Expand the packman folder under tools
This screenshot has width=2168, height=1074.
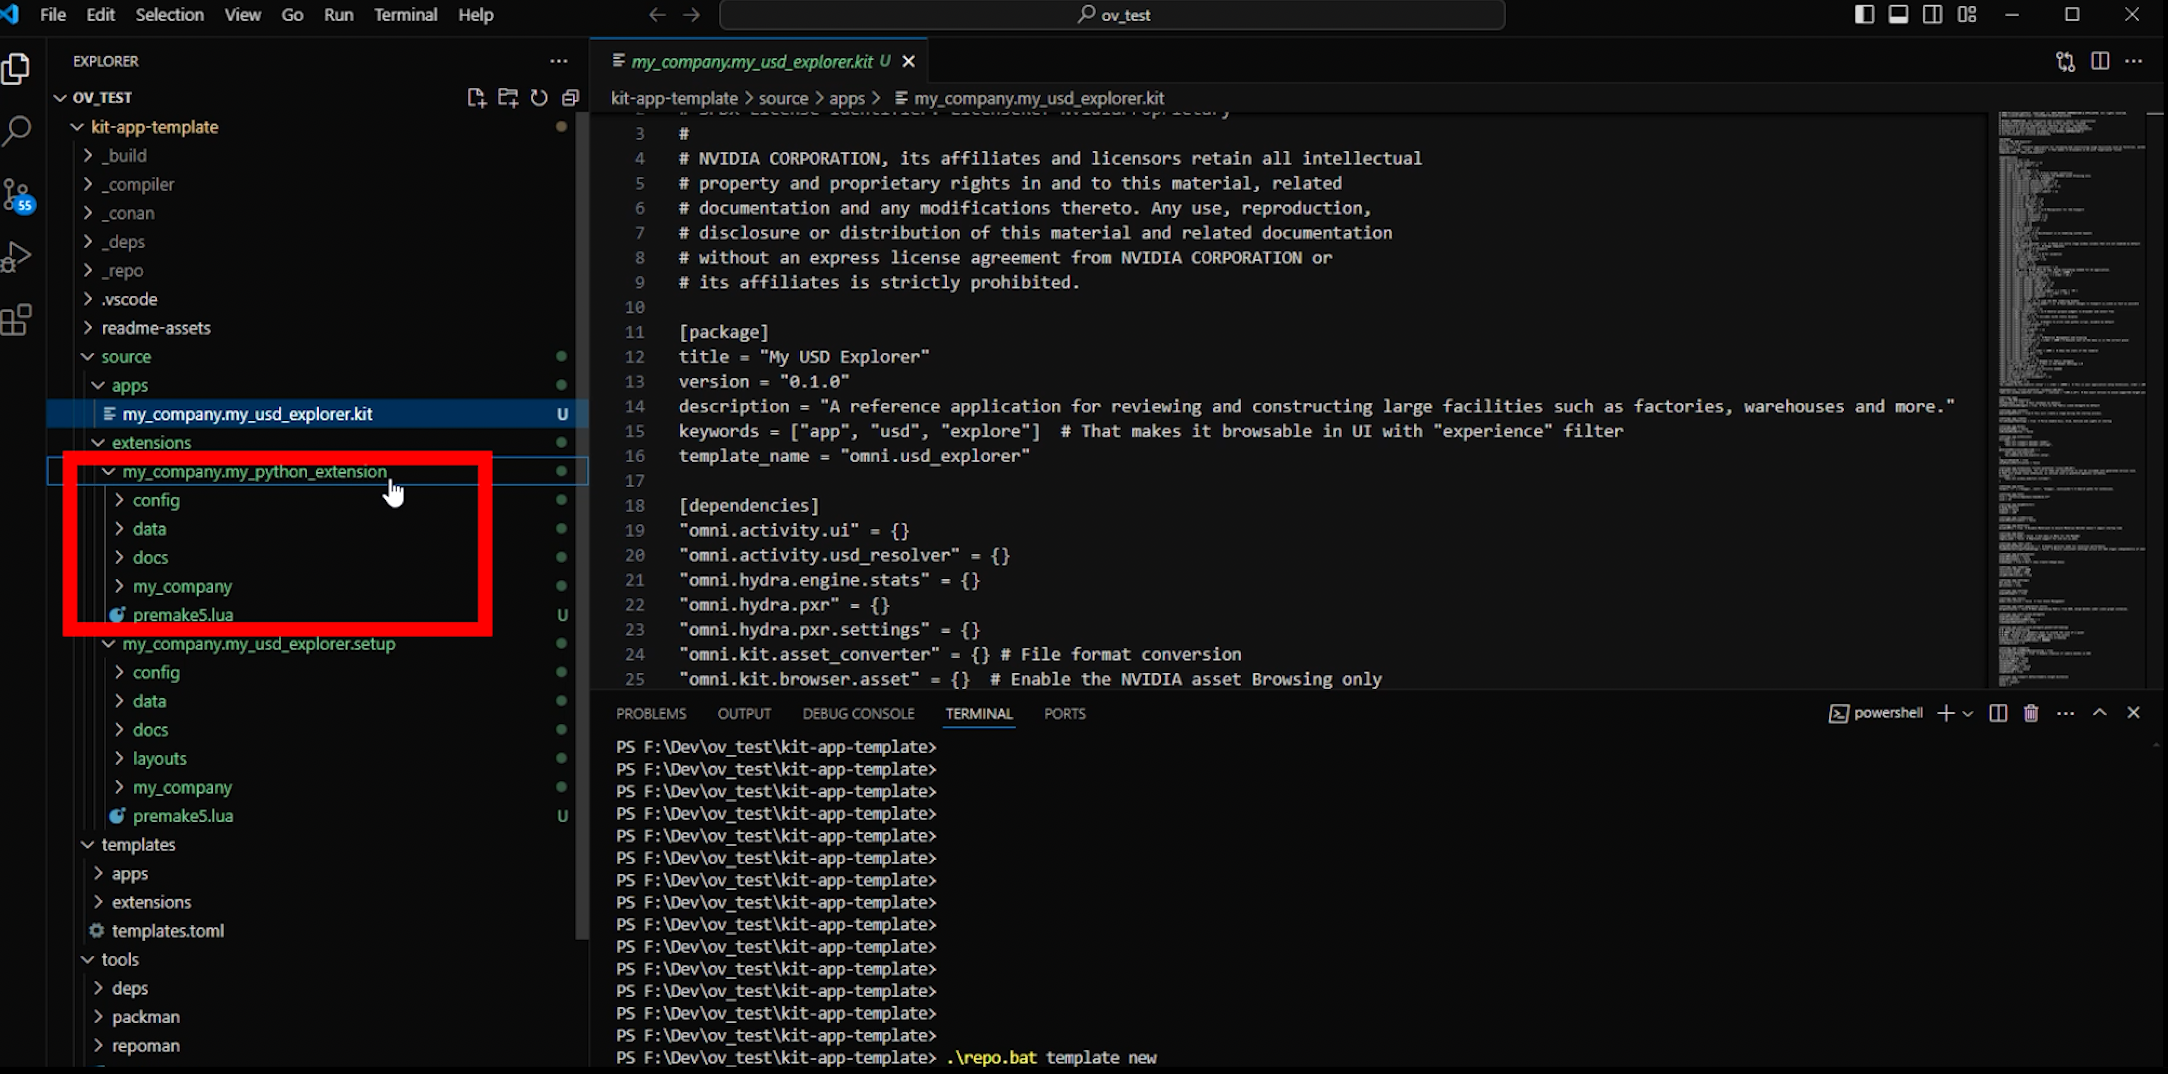click(x=310, y=1016)
